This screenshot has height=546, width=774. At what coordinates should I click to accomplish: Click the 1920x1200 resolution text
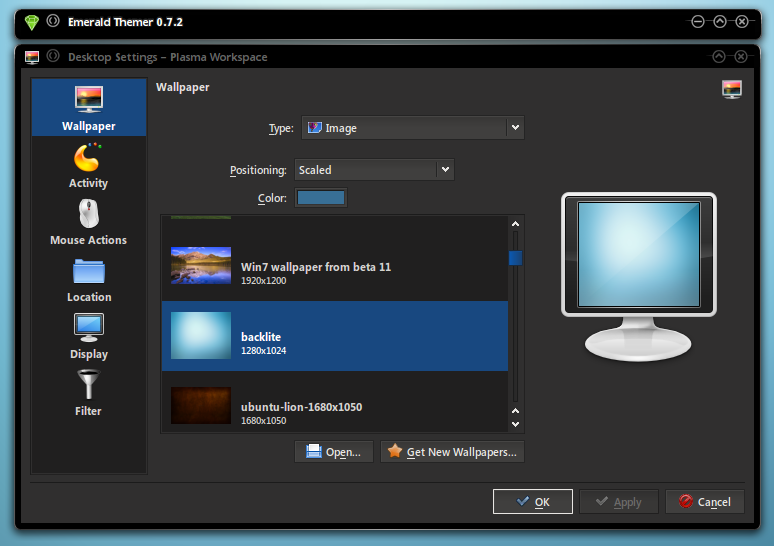(x=264, y=281)
